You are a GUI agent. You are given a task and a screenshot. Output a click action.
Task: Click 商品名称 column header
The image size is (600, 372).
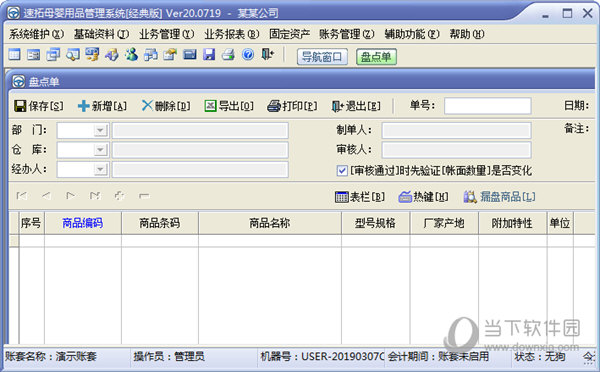pos(270,223)
